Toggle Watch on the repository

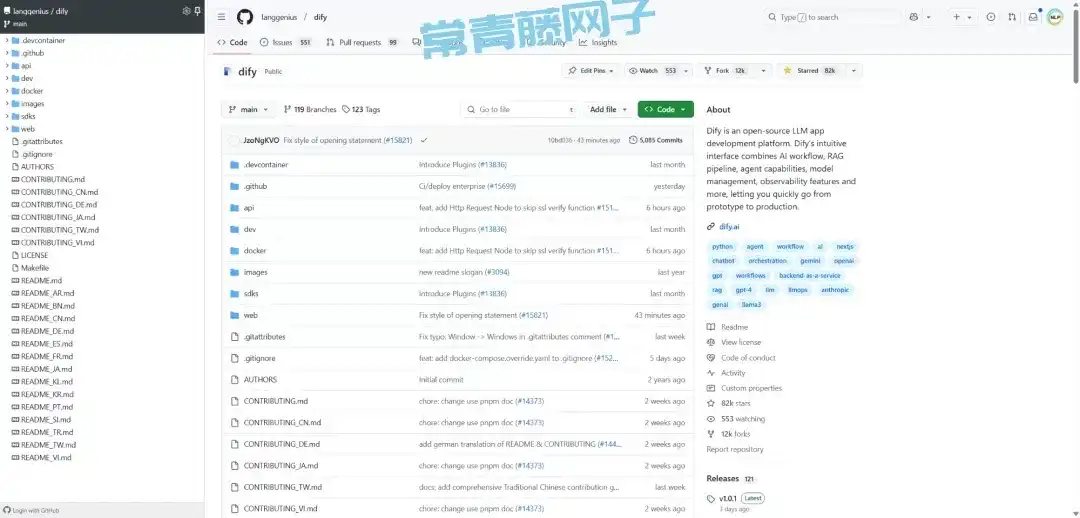652,71
